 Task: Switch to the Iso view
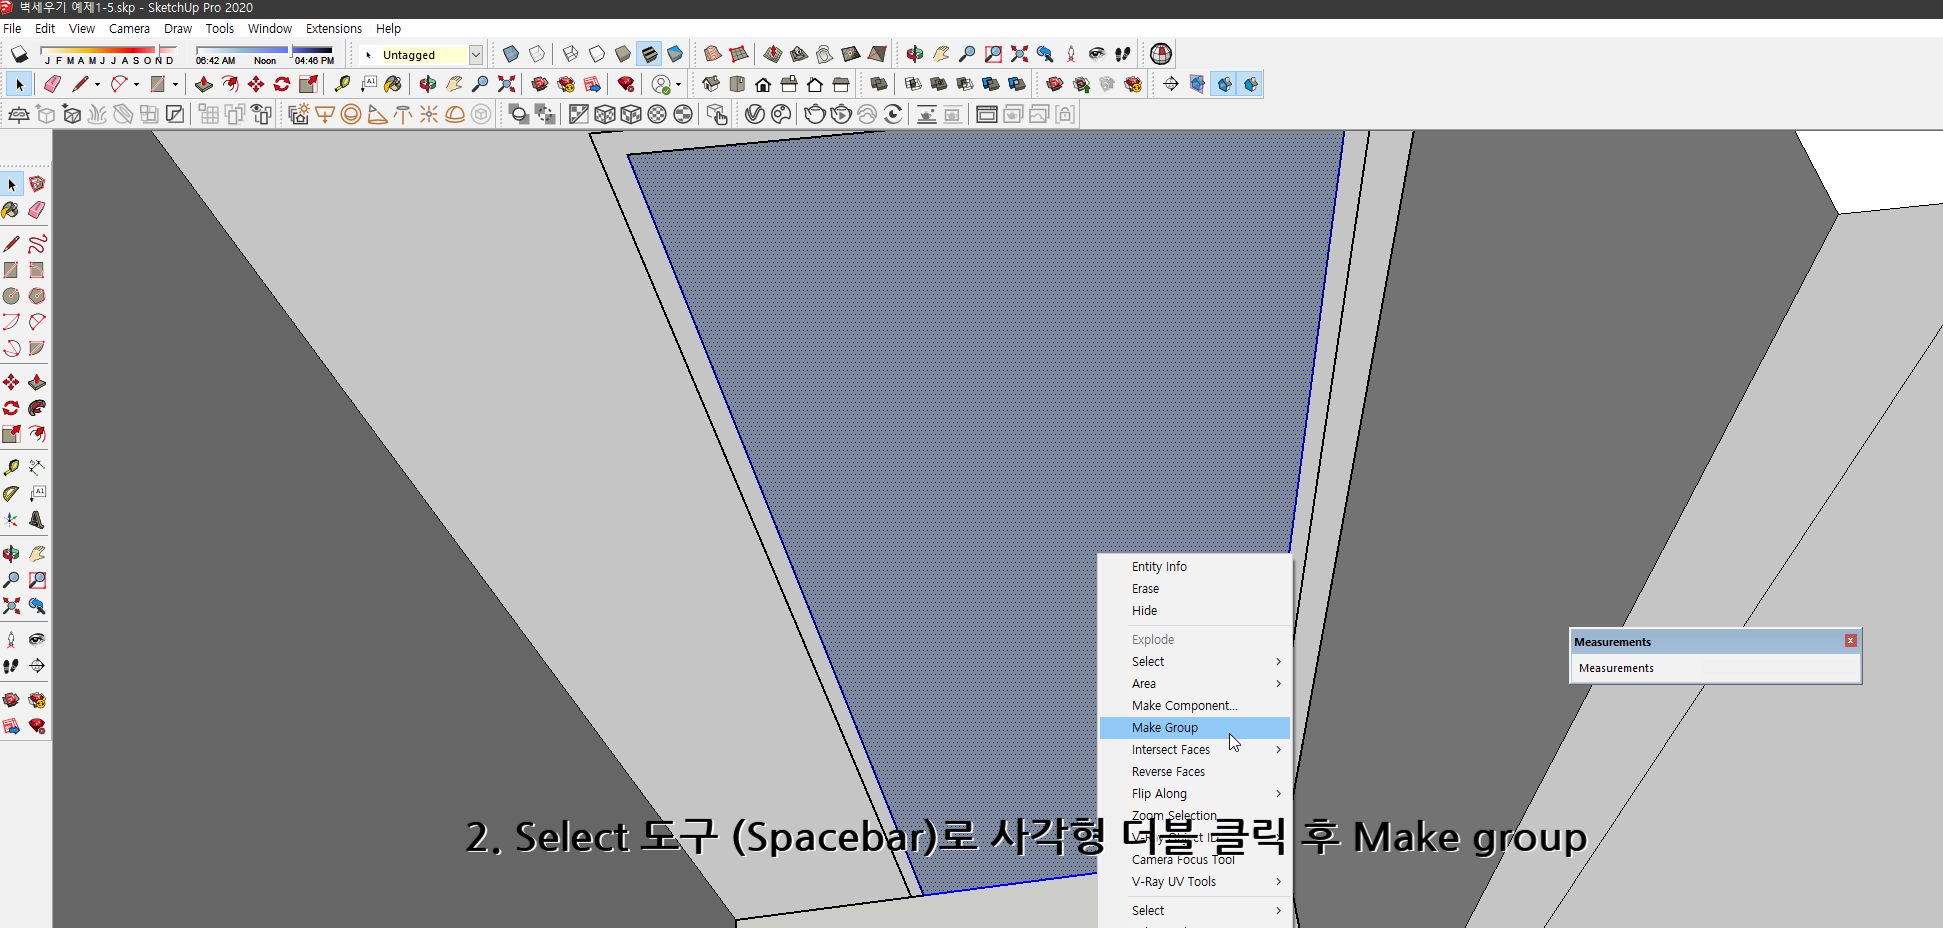click(x=711, y=84)
